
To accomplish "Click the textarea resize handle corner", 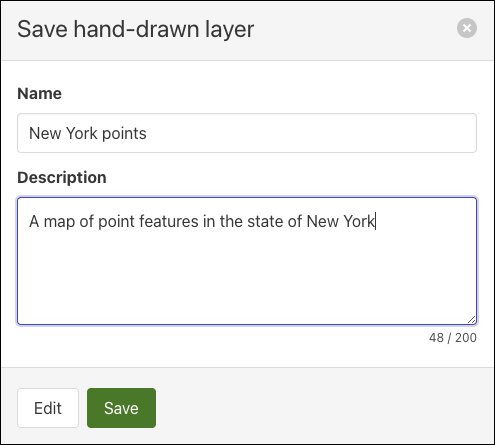I will pos(471,320).
